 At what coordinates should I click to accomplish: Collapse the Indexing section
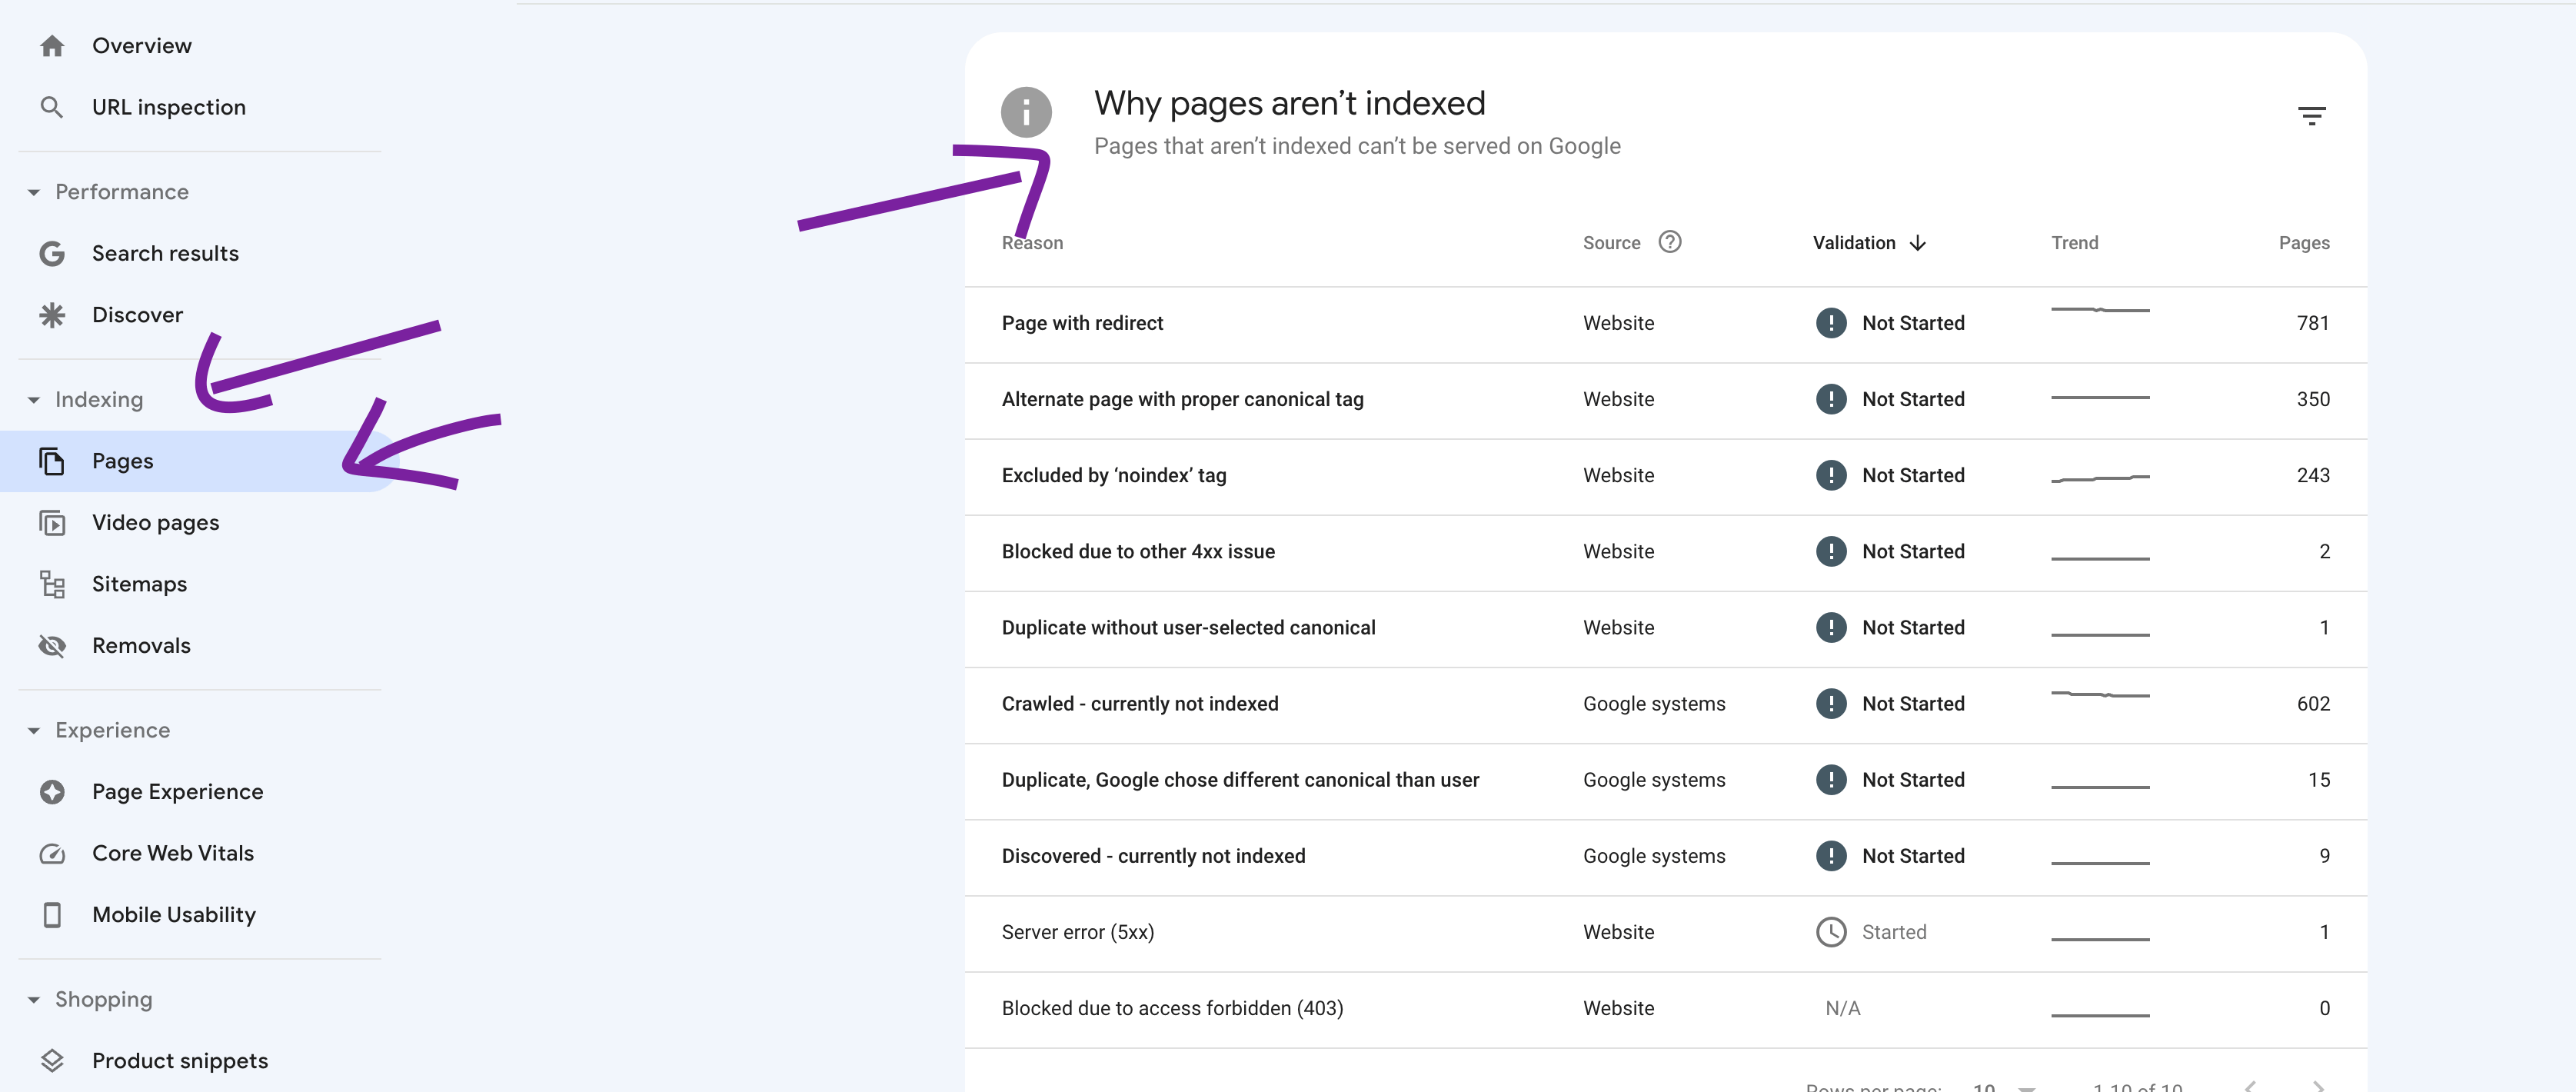[x=34, y=400]
